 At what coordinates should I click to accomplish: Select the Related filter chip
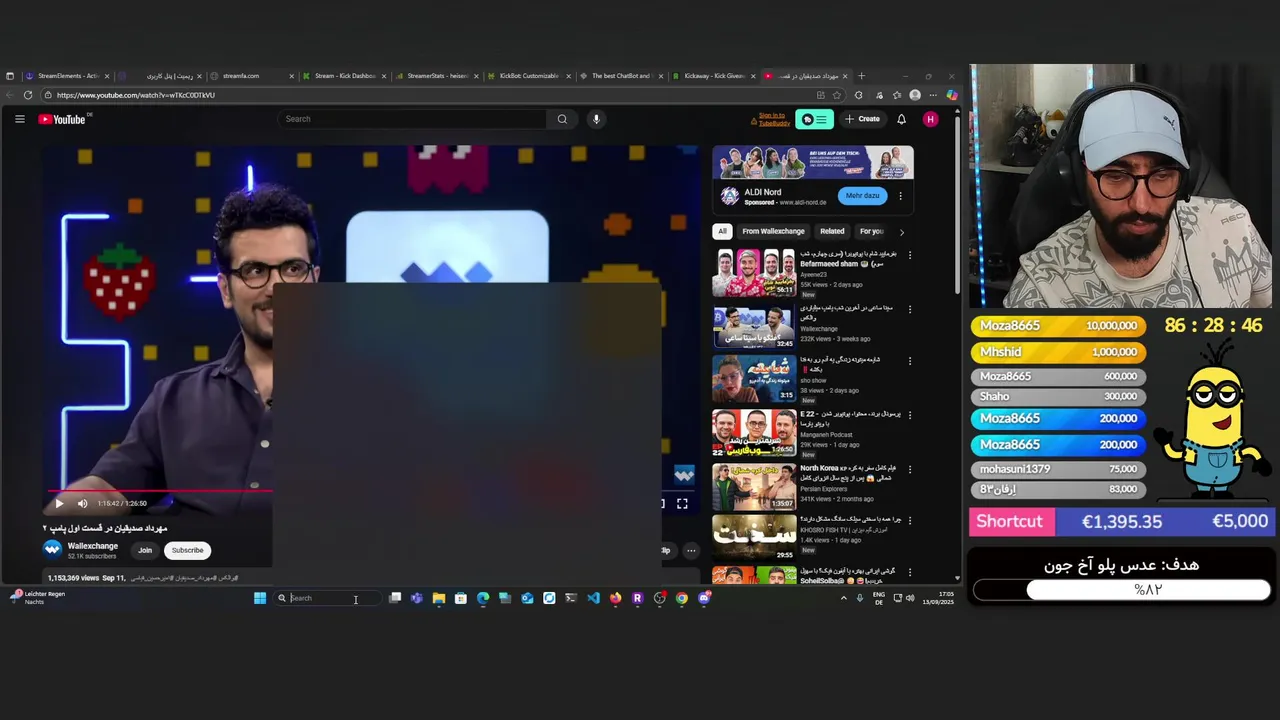[832, 231]
